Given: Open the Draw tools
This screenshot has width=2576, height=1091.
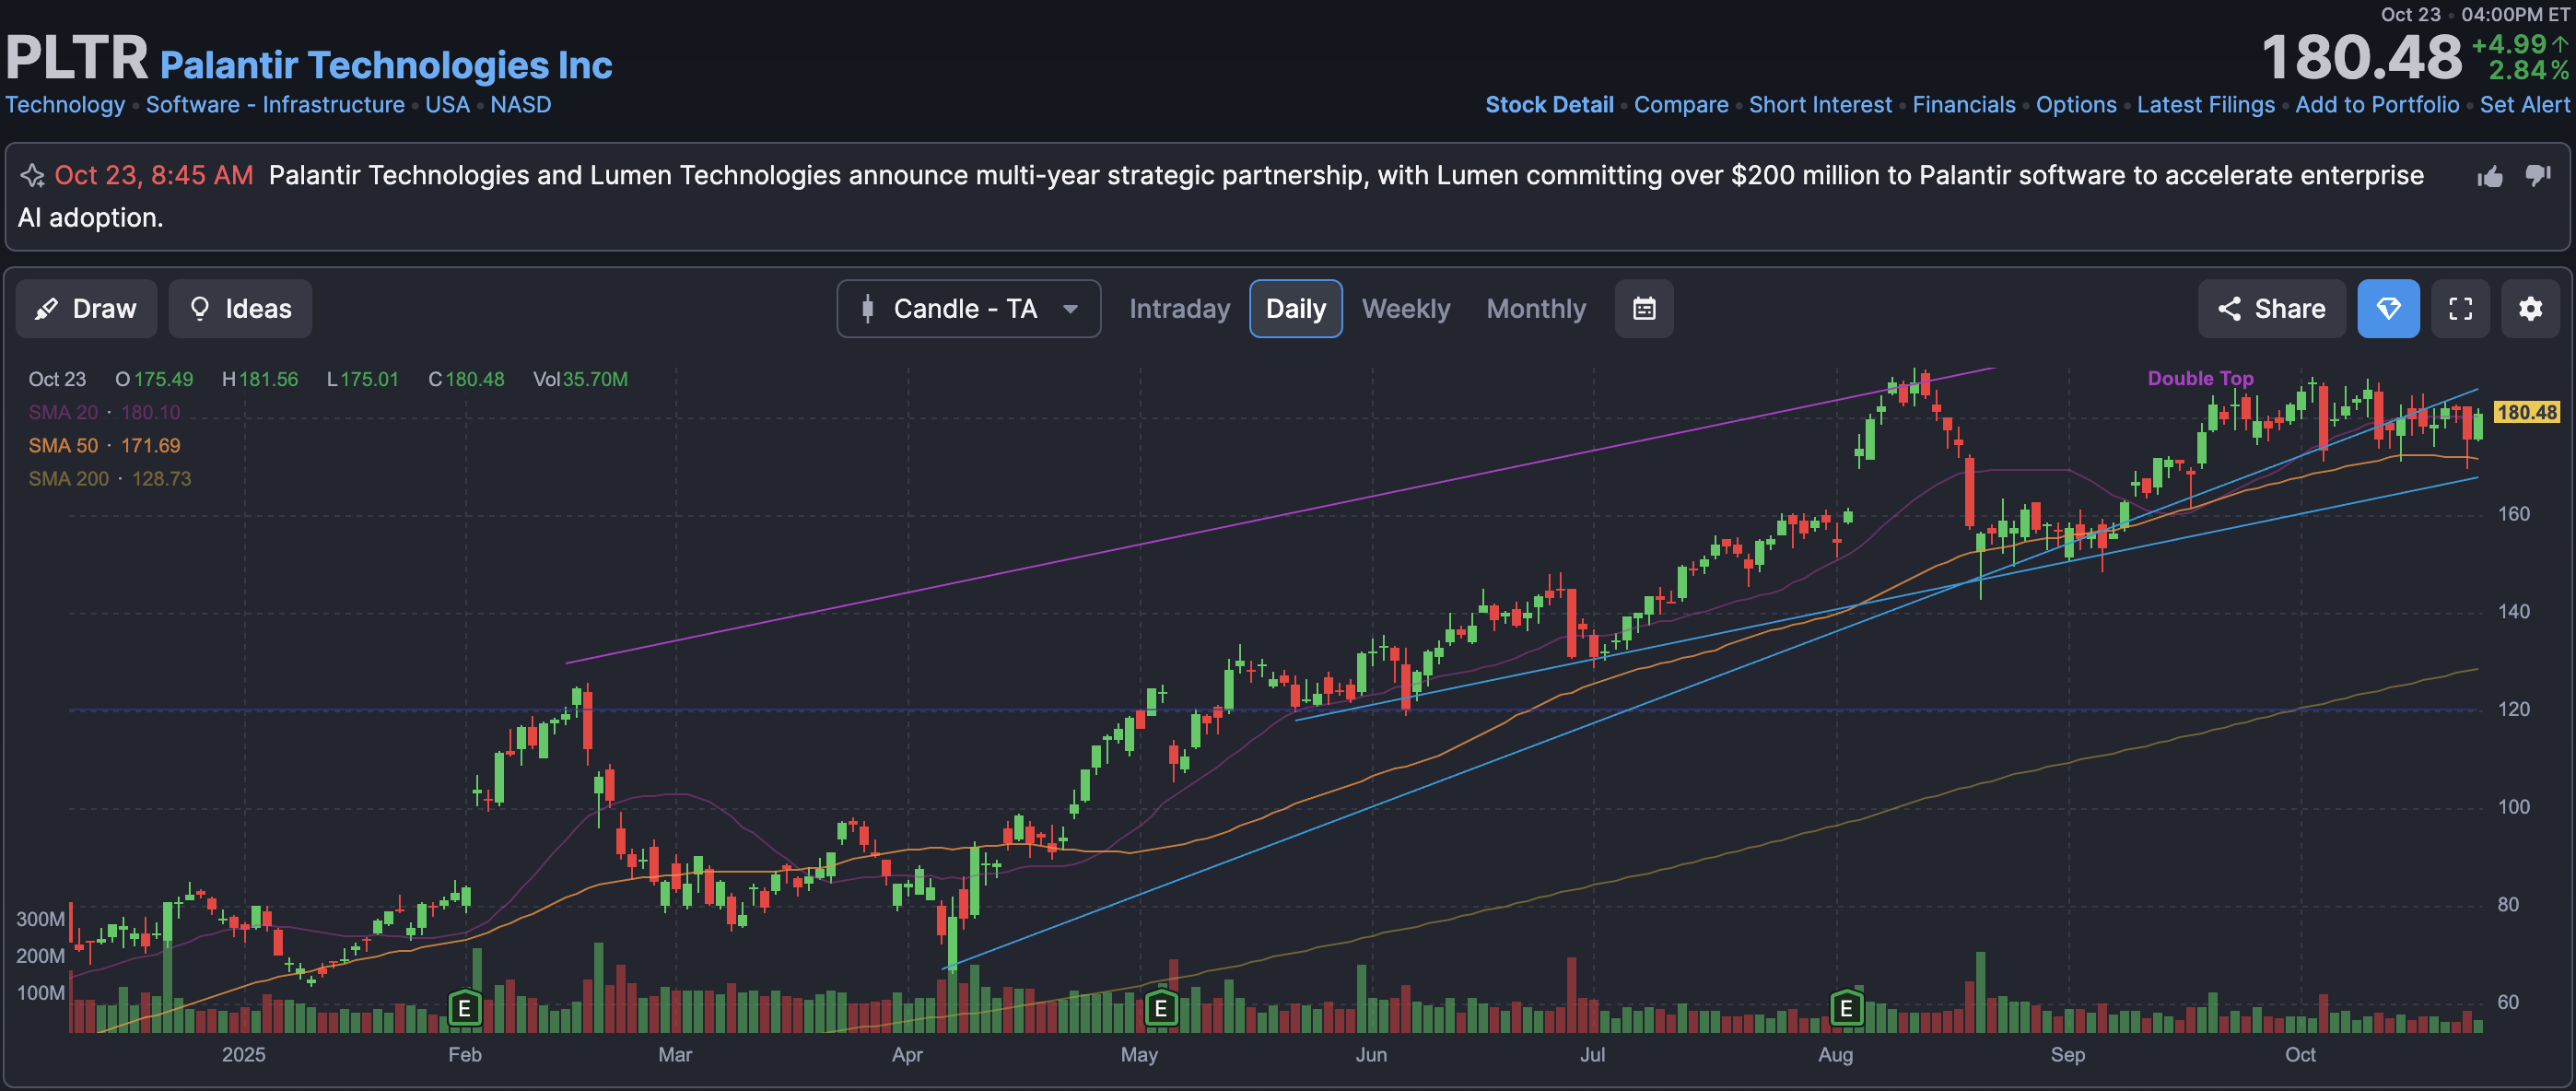Looking at the screenshot, I should [x=86, y=309].
